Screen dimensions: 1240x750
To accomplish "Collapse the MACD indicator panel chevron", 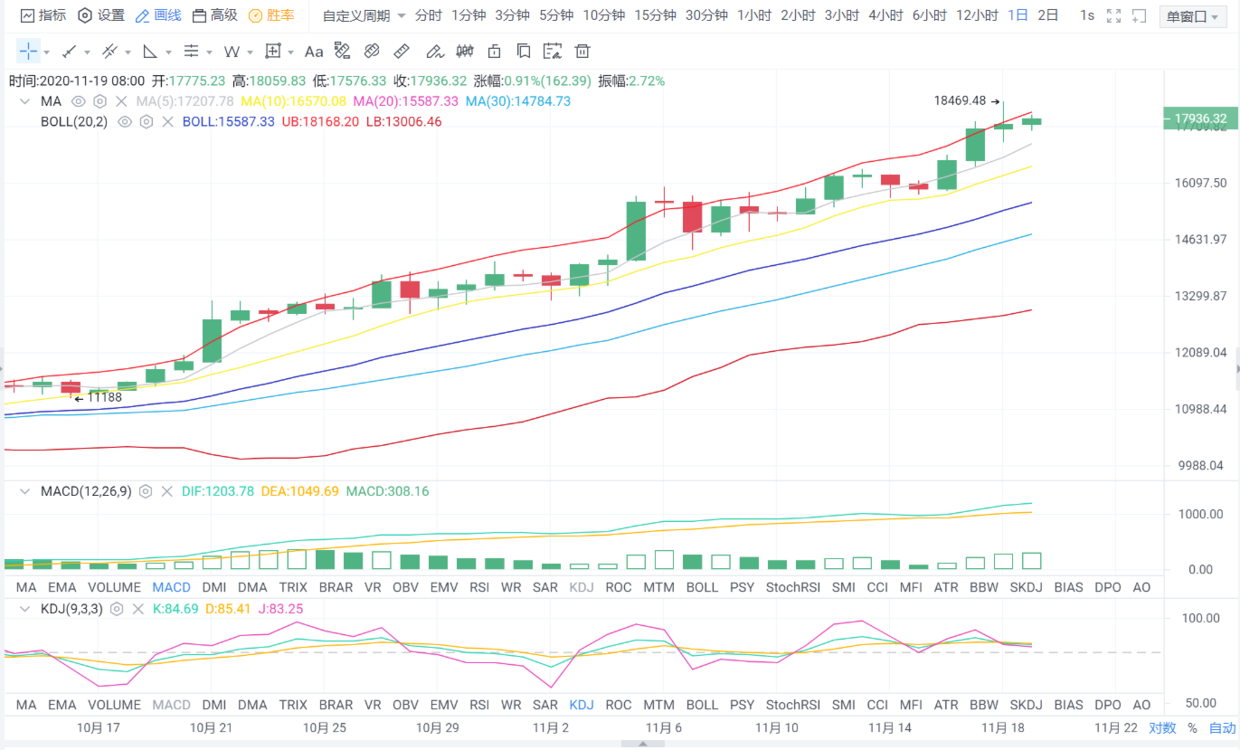I will coord(25,492).
